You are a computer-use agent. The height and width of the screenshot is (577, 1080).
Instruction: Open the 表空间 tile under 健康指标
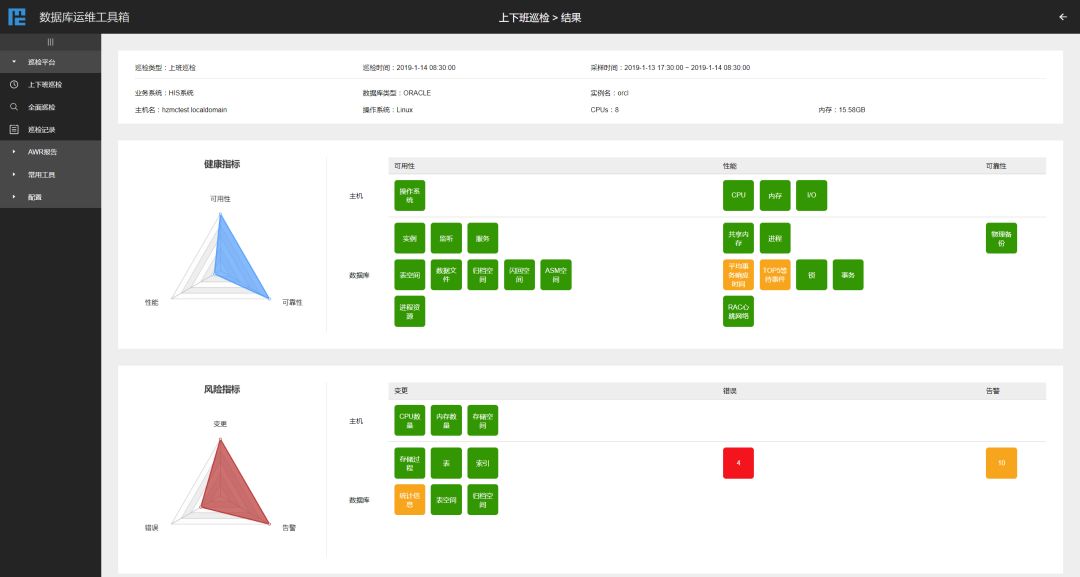[409, 275]
